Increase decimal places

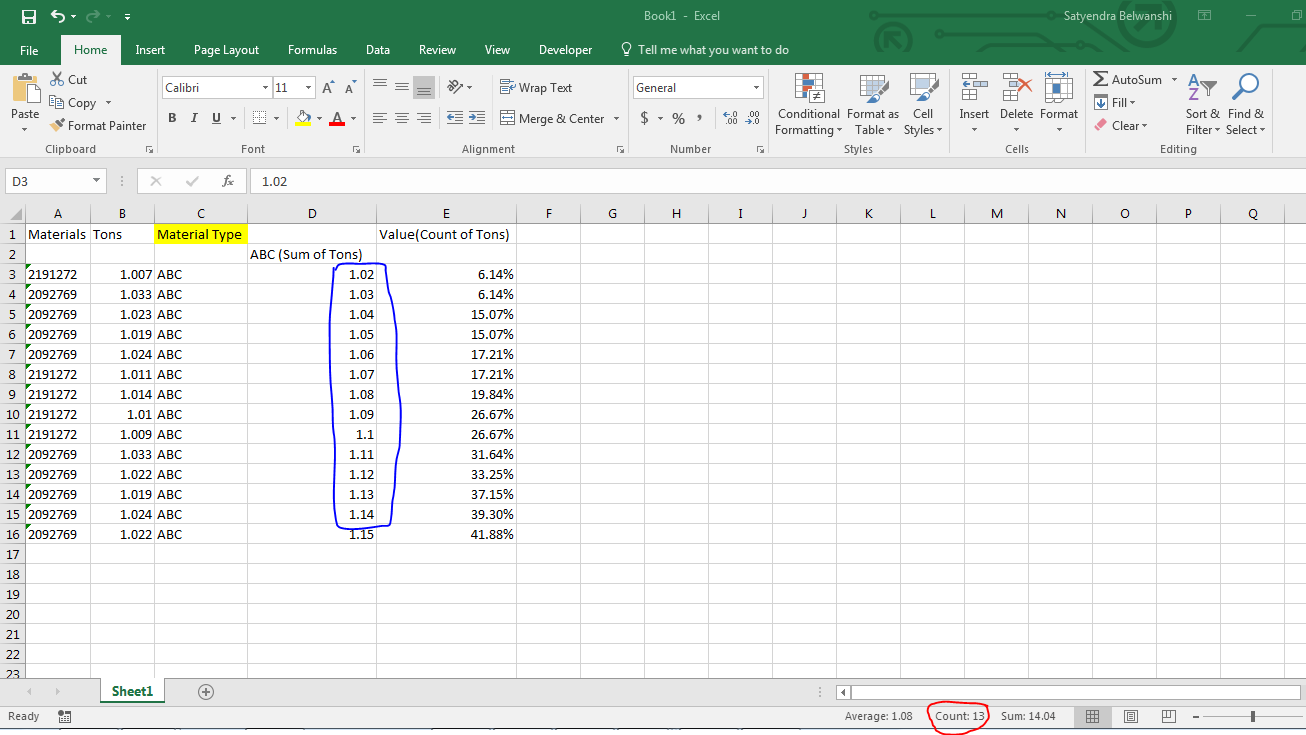pos(729,118)
